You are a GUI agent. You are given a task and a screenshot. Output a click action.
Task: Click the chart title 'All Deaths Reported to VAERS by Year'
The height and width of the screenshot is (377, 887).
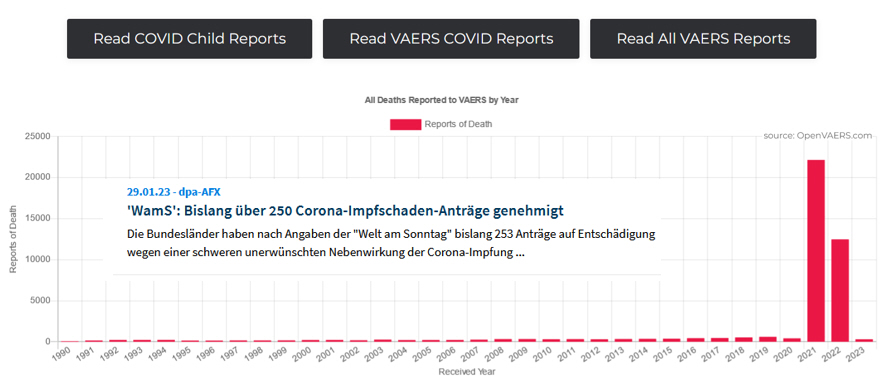[442, 100]
